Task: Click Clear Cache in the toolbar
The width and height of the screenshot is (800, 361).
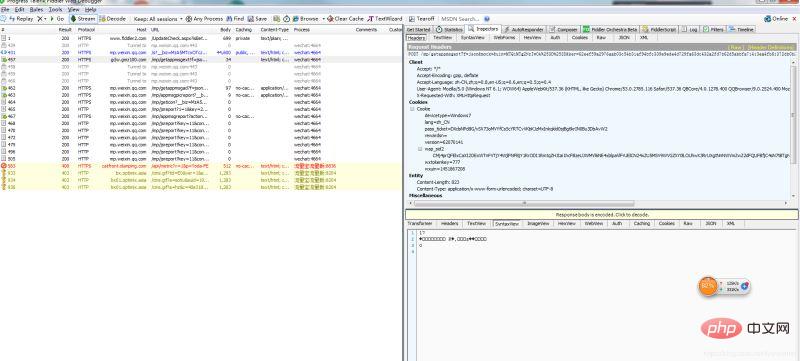Action: pos(345,19)
